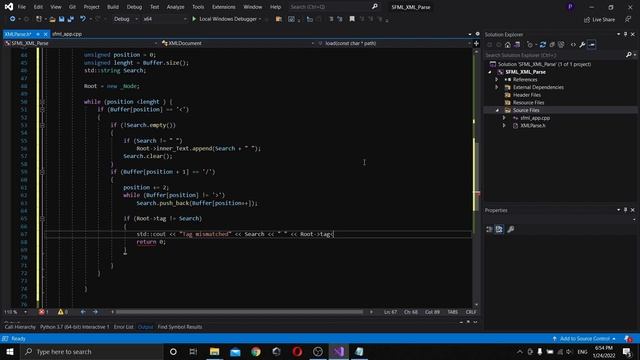Screen dimensions: 640x360
Task: Open the Error List tab
Action: pyautogui.click(x=123, y=327)
